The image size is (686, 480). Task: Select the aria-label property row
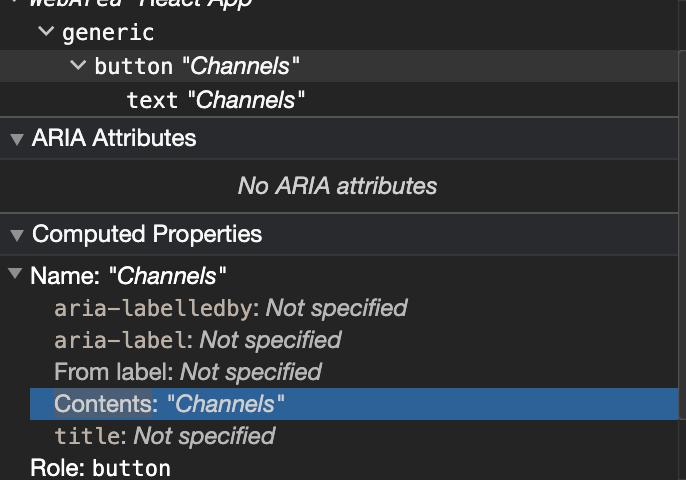click(197, 340)
